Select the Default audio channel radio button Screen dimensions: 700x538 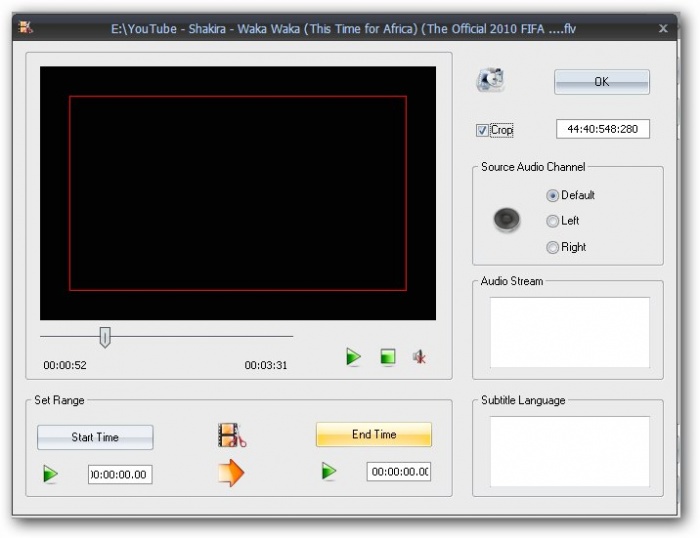(552, 196)
